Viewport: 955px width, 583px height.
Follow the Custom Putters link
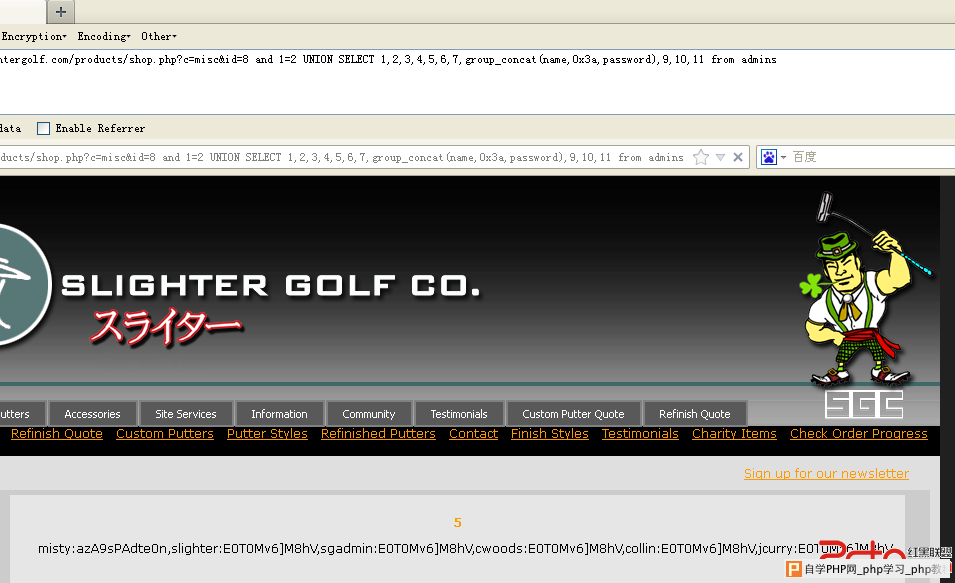[165, 434]
